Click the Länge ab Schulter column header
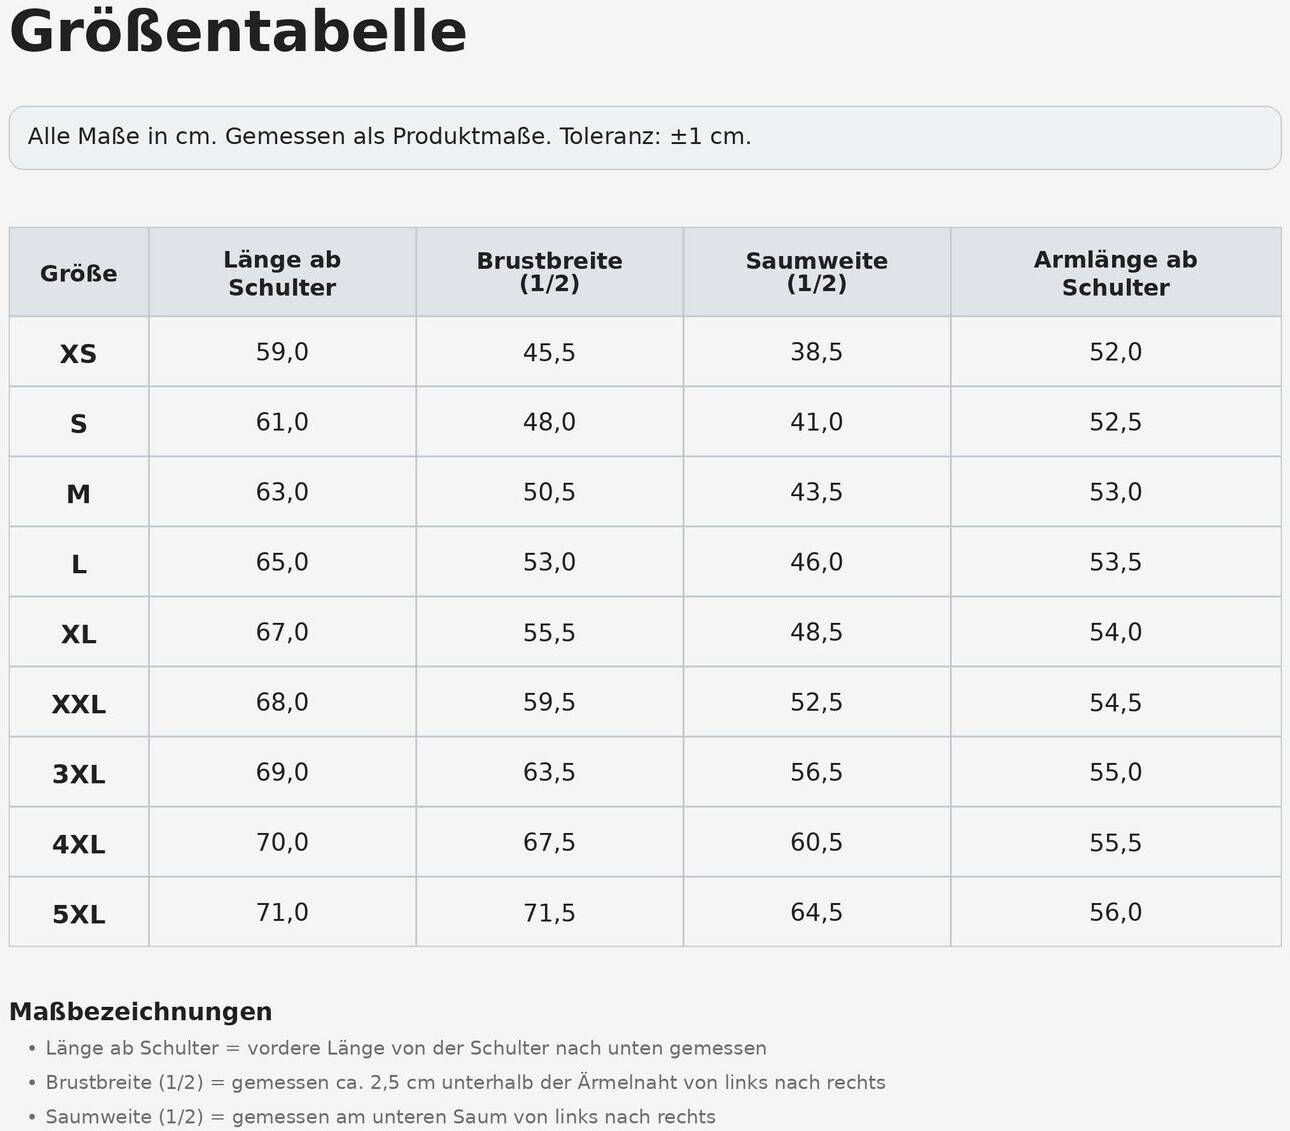The height and width of the screenshot is (1131, 1290). click(x=282, y=272)
